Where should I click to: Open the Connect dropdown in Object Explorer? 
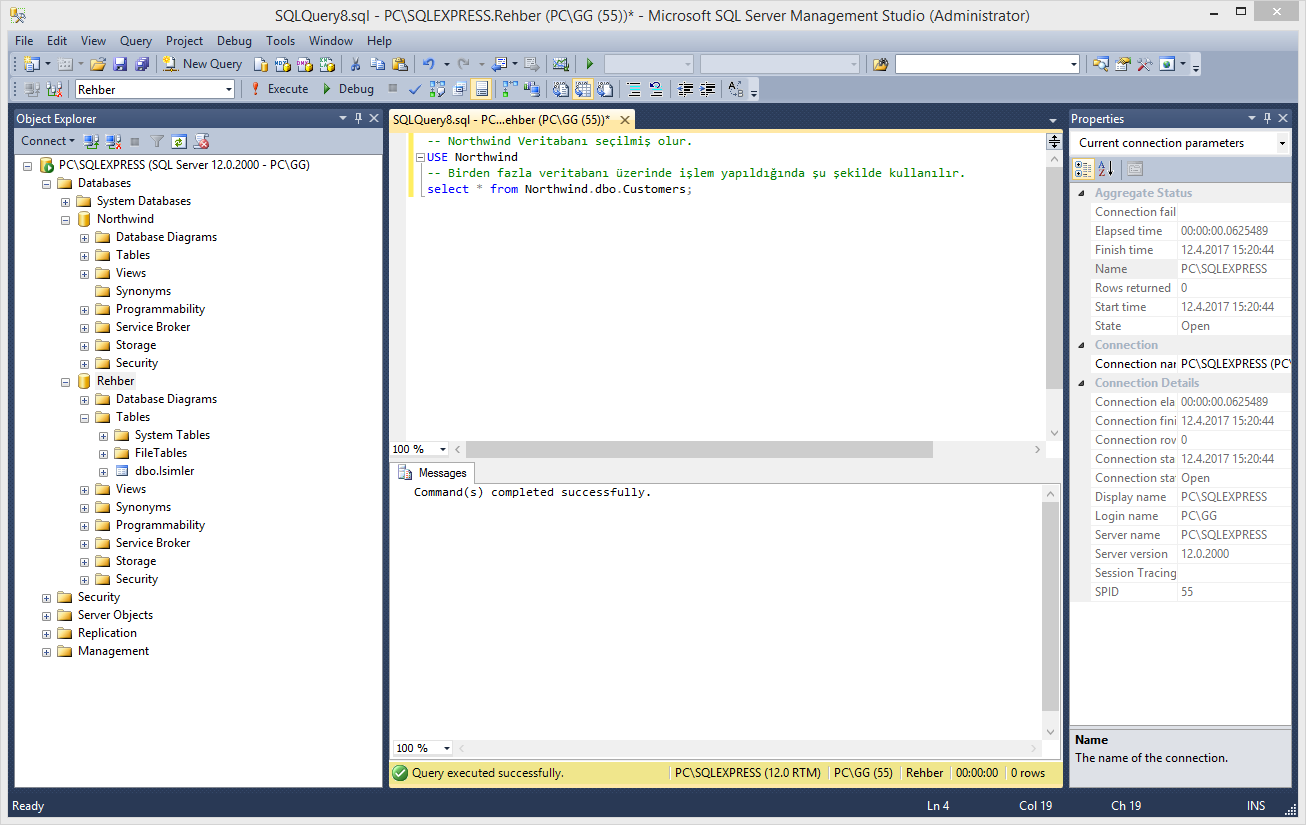tap(47, 141)
